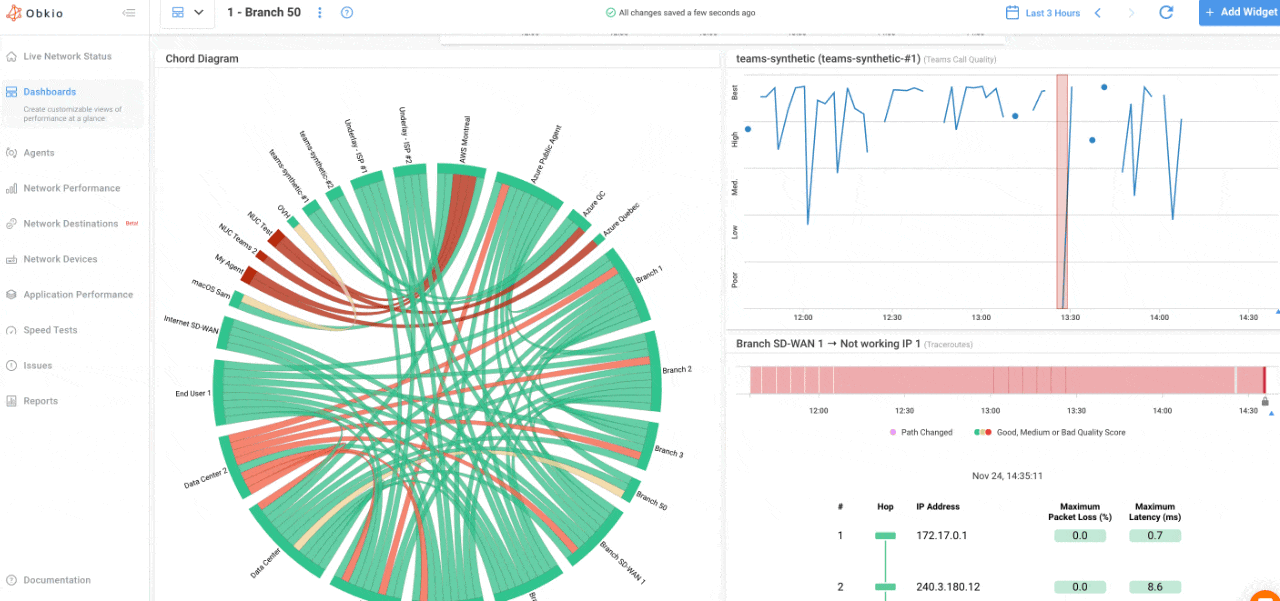The image size is (1280, 601).
Task: Open the help icon next to Branch 50
Action: [346, 12]
